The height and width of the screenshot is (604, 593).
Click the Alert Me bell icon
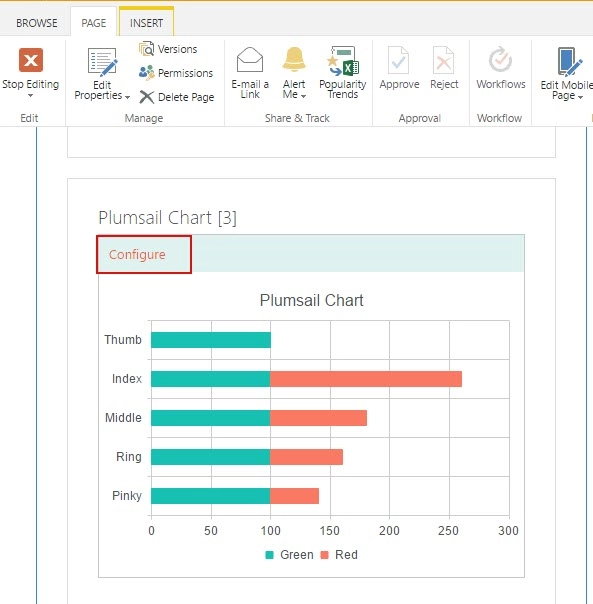coord(294,59)
